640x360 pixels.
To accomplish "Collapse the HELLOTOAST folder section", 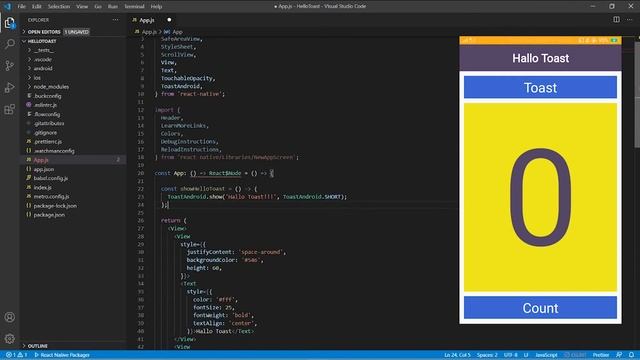I will tap(42, 41).
